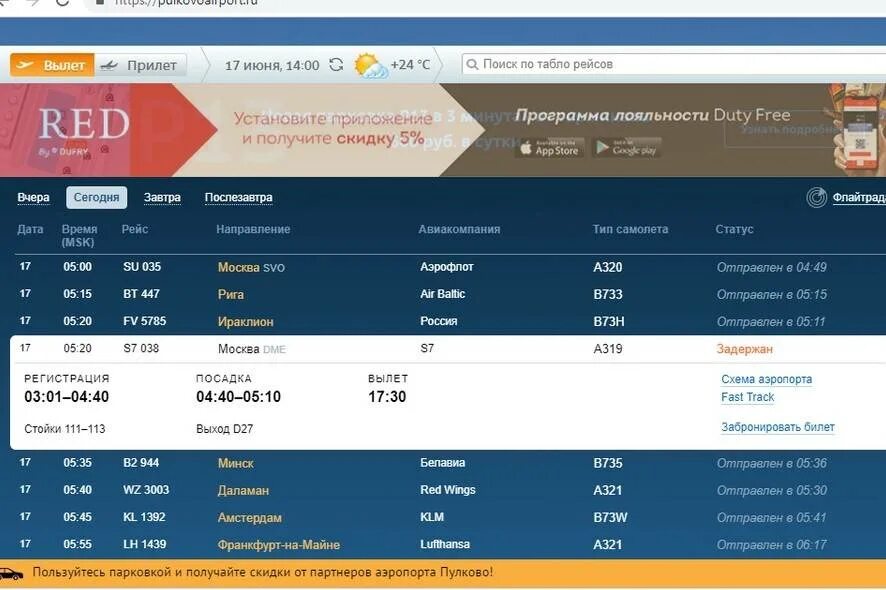Click the car icon in parking banner

(12, 575)
